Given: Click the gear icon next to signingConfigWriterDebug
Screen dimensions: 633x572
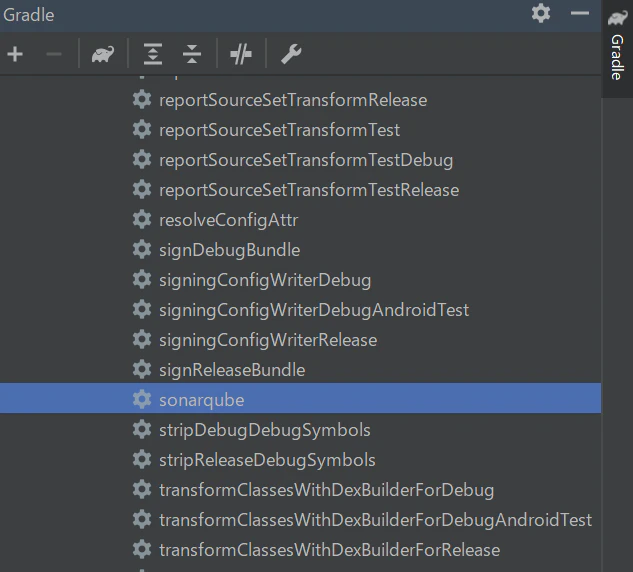Looking at the screenshot, I should point(142,279).
